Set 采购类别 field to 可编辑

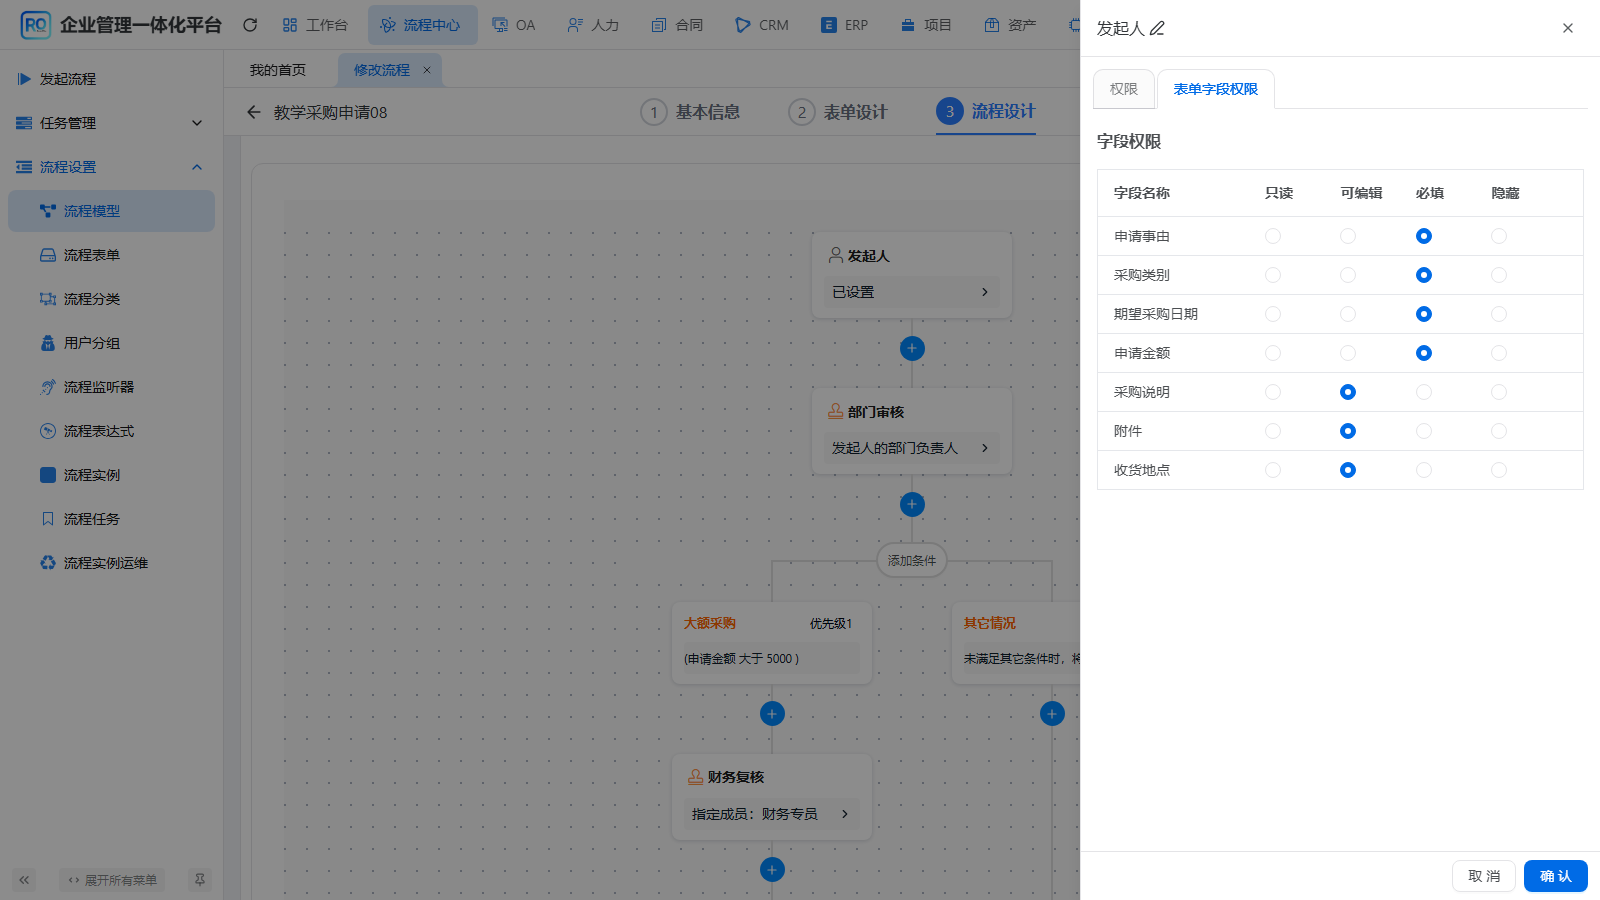pyautogui.click(x=1348, y=275)
